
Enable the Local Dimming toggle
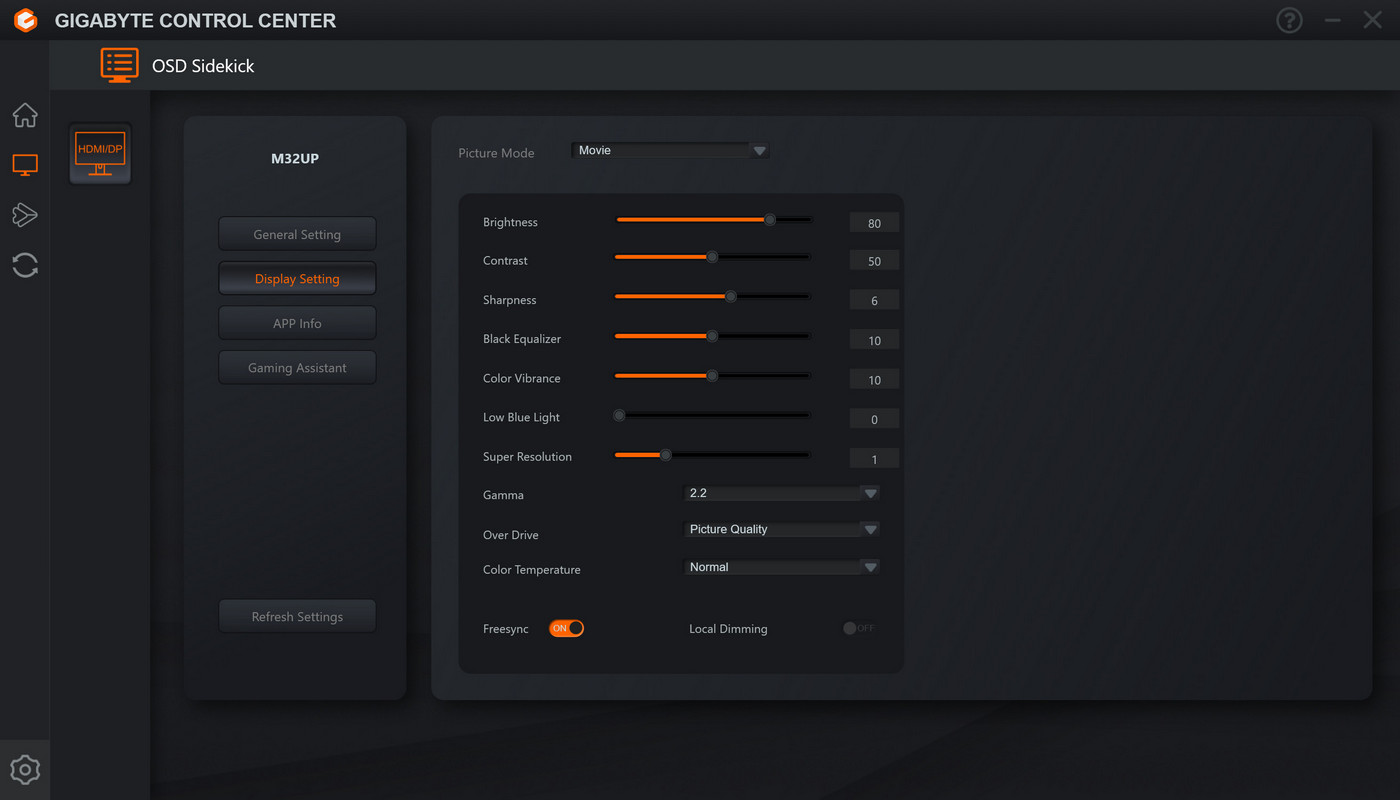coord(857,628)
